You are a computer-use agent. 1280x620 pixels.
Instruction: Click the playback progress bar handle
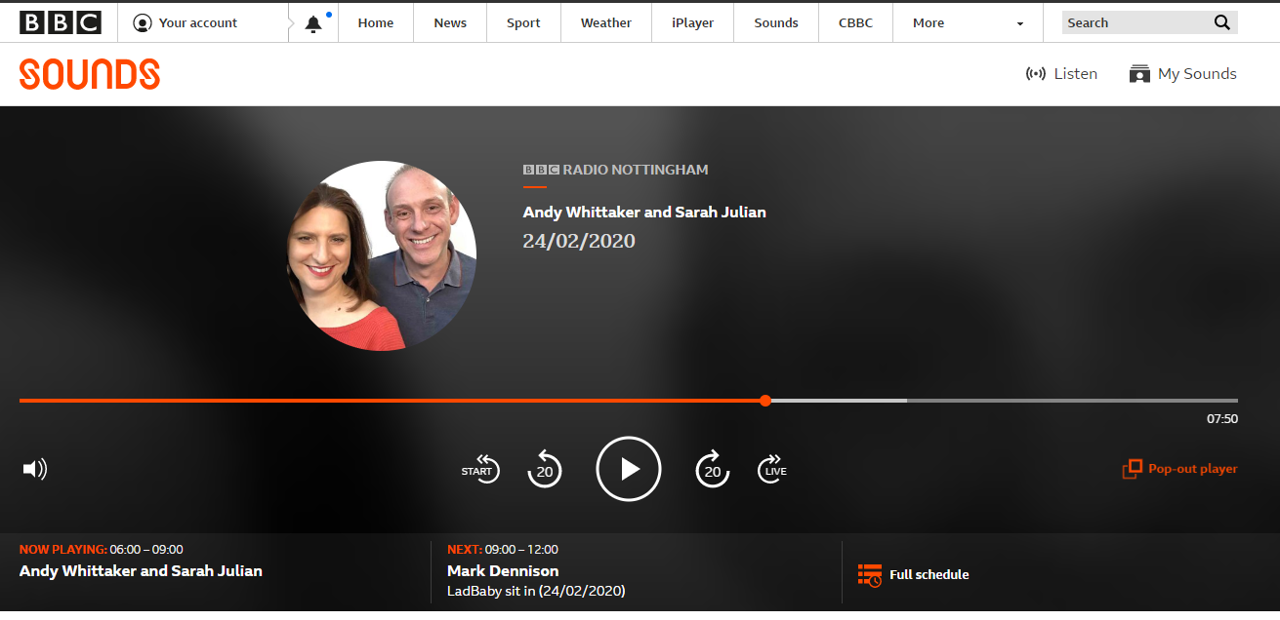click(765, 401)
